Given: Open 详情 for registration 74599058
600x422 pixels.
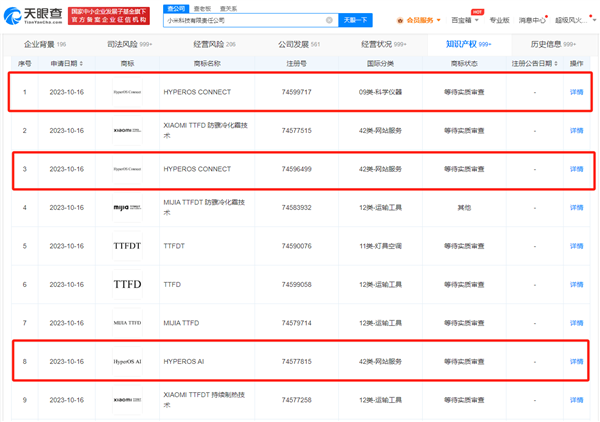Looking at the screenshot, I should pos(576,285).
